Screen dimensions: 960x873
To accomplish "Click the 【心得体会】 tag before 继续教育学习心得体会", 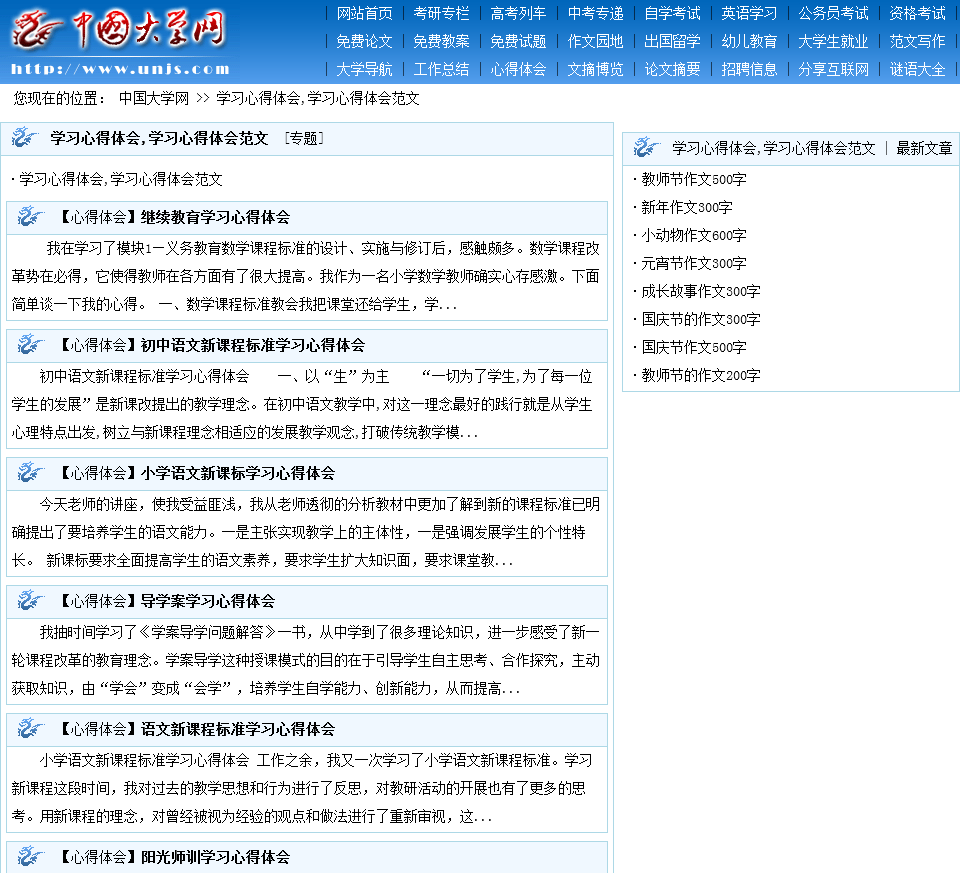I will (98, 217).
